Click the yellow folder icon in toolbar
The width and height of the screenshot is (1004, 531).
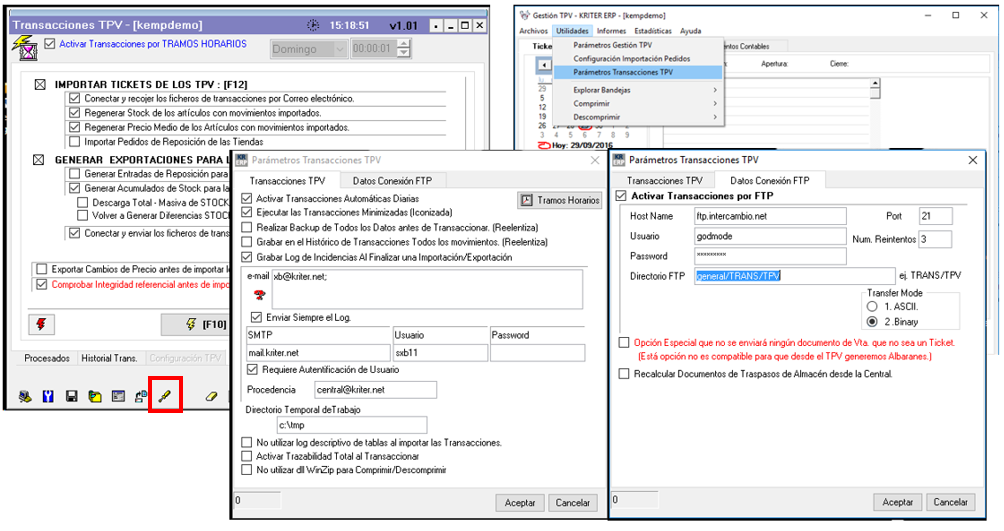[94, 396]
